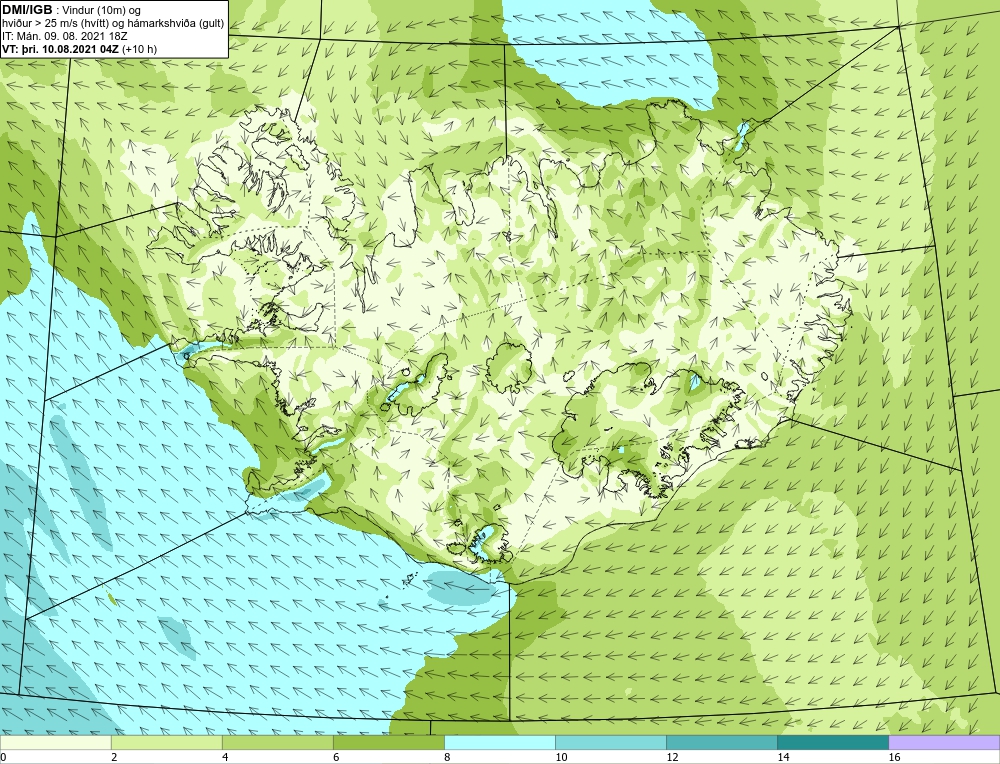Click the legend value label 4
Viewport: 1000px width, 764px height.
(225, 757)
